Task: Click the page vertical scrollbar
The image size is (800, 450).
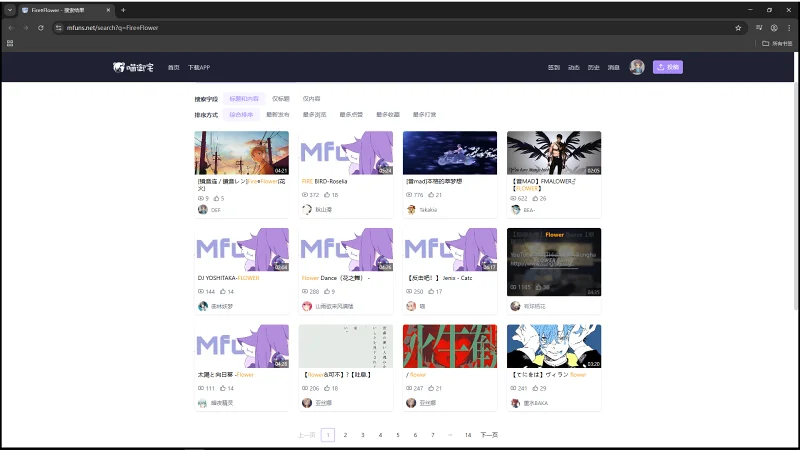Action: tap(796, 194)
